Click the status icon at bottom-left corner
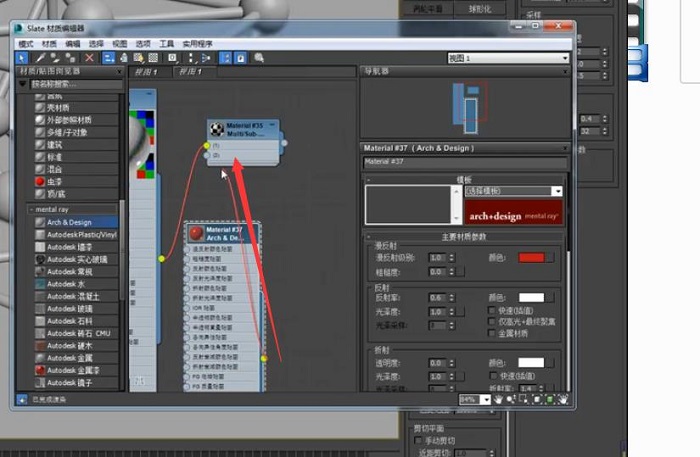 (x=21, y=399)
